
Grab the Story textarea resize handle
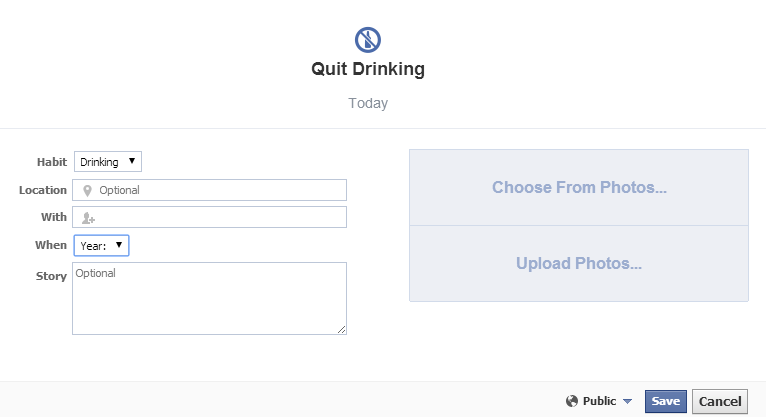click(341, 329)
